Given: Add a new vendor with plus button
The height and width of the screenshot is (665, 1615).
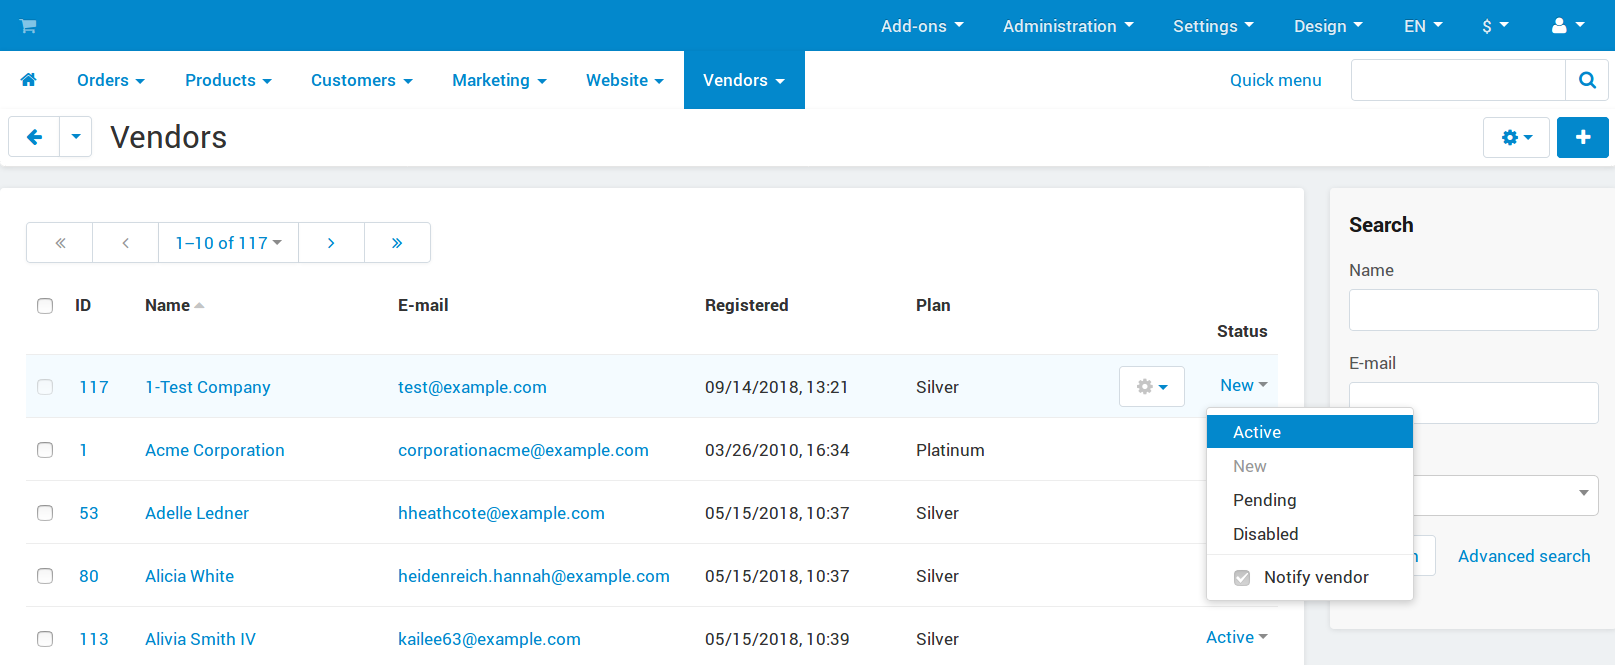Looking at the screenshot, I should tap(1582, 137).
